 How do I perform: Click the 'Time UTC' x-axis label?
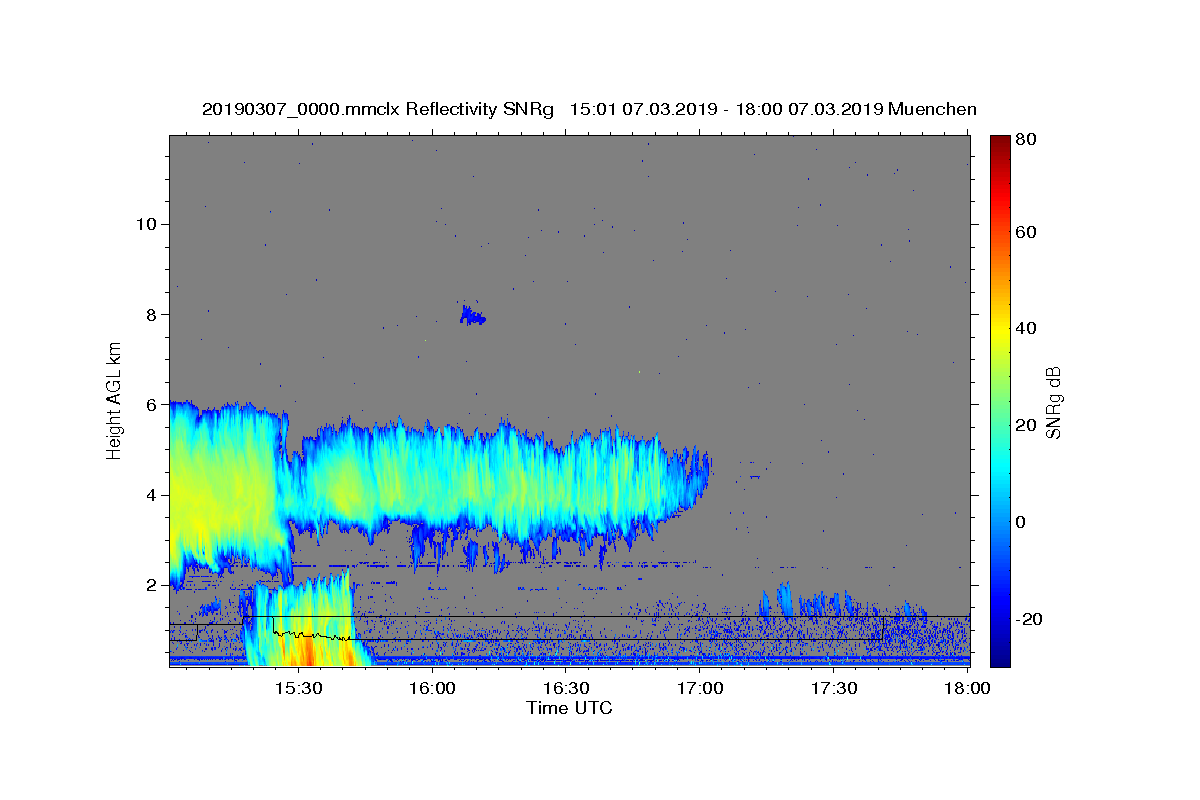569,708
